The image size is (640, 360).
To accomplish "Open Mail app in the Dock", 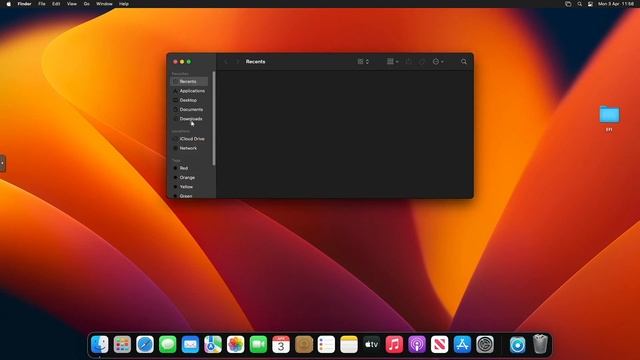I will point(190,344).
